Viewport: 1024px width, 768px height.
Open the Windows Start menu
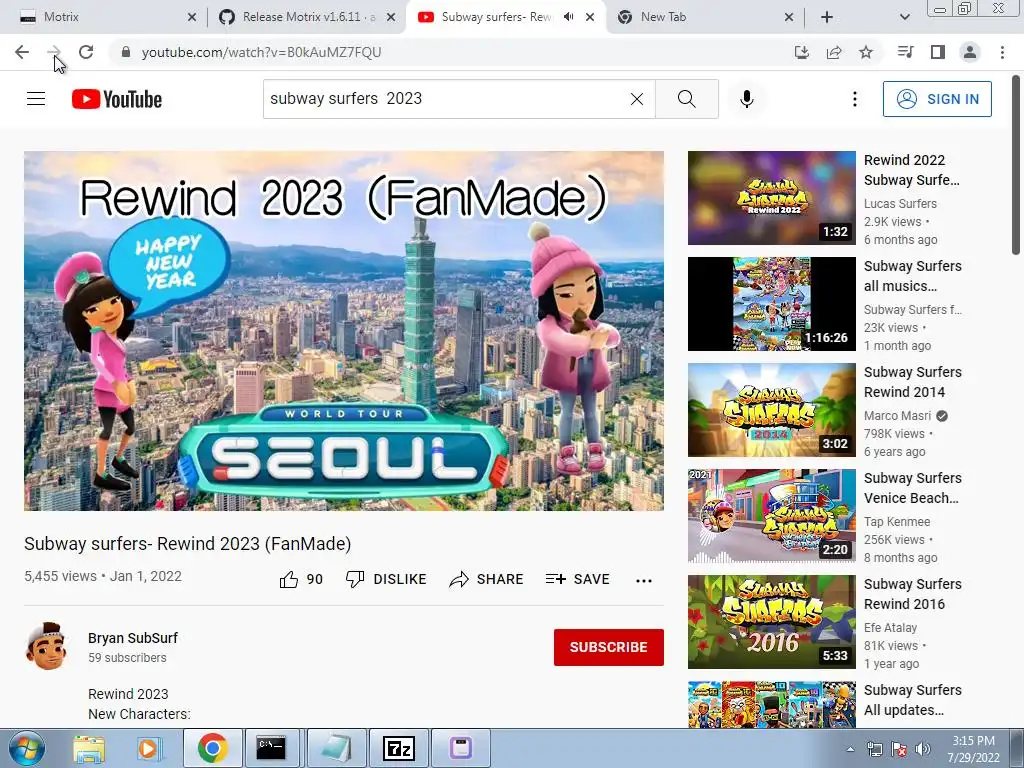(x=26, y=749)
